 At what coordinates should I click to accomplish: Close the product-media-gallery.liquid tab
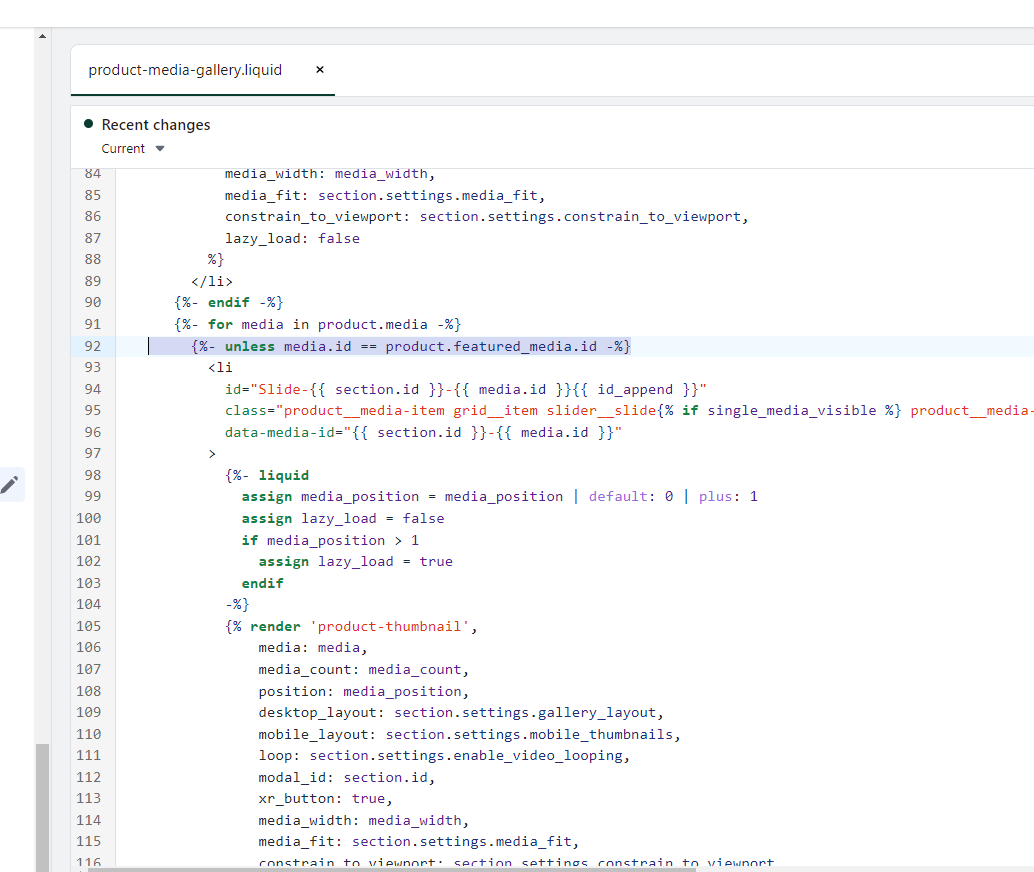point(320,70)
